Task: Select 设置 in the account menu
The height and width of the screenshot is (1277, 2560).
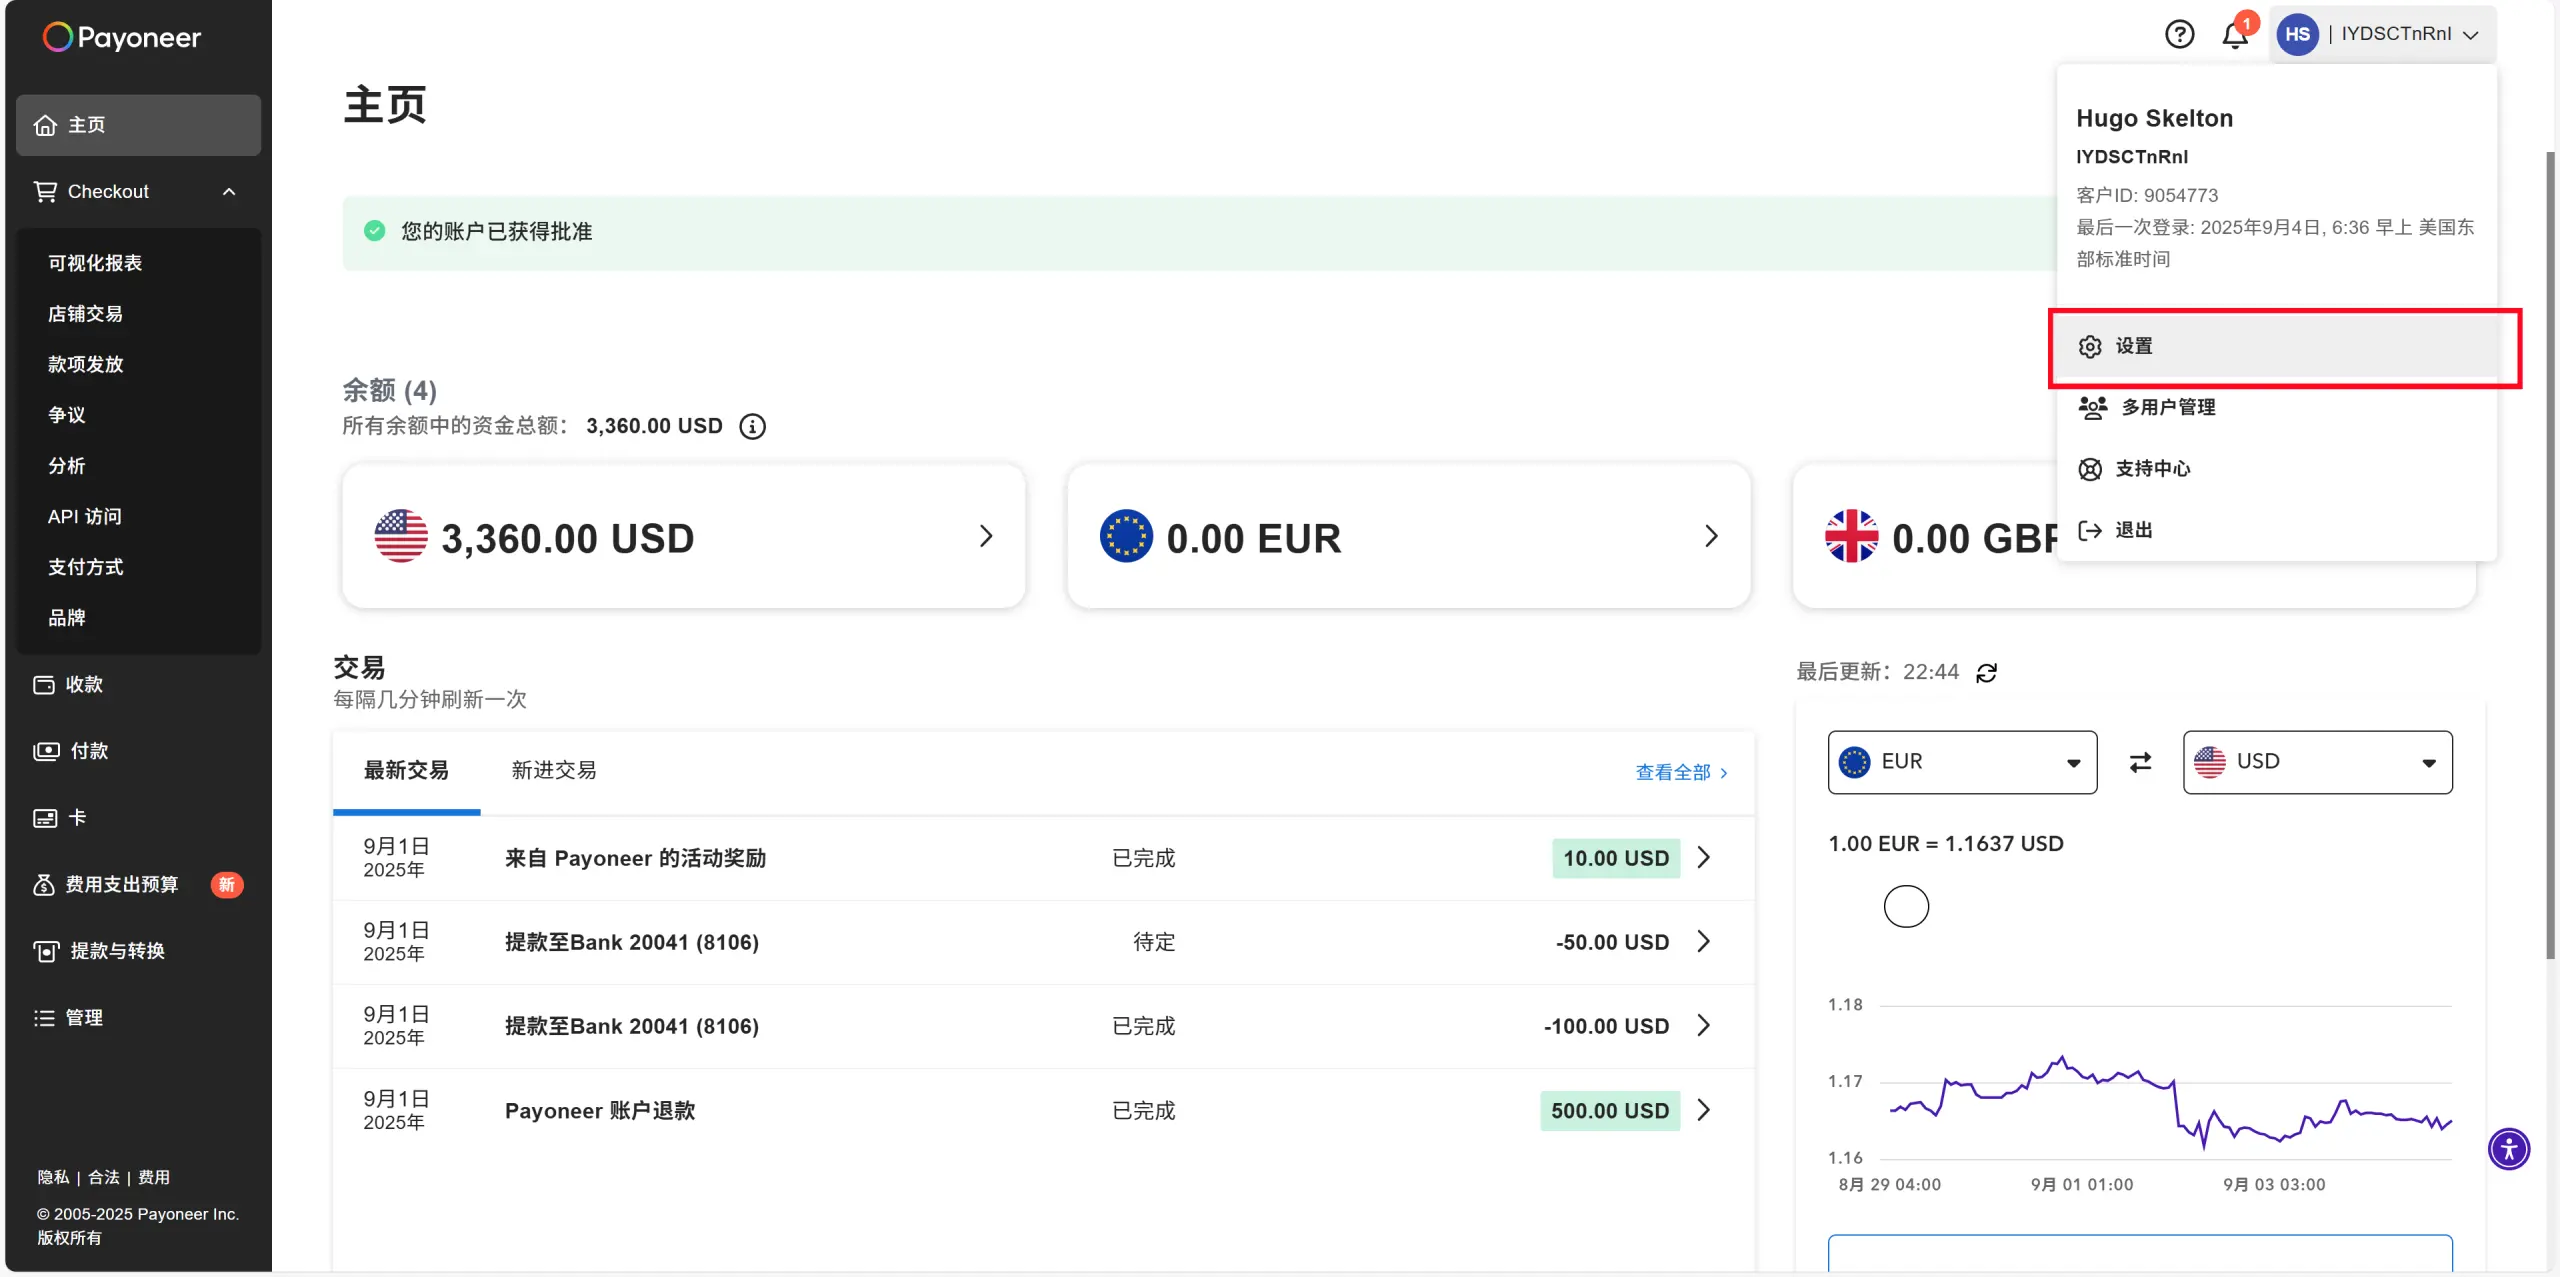Action: tap(2277, 346)
